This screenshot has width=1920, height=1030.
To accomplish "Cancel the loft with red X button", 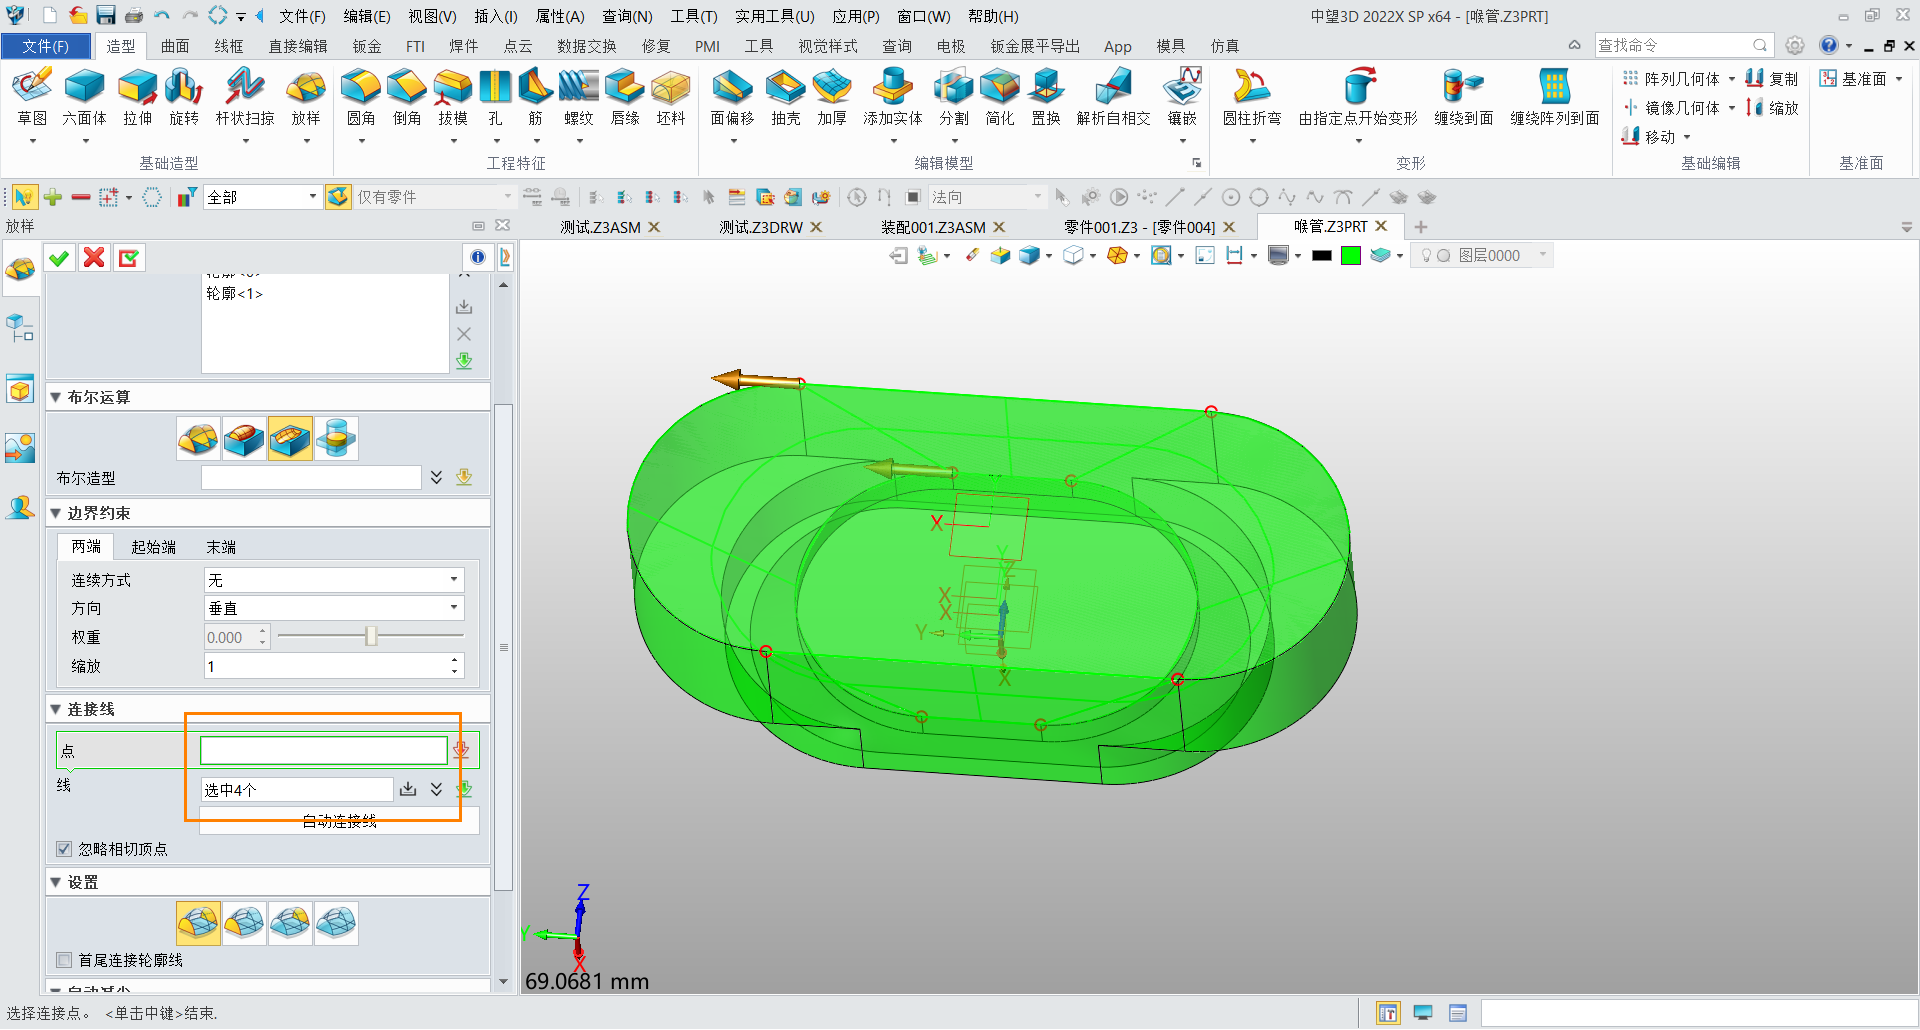I will pyautogui.click(x=94, y=258).
